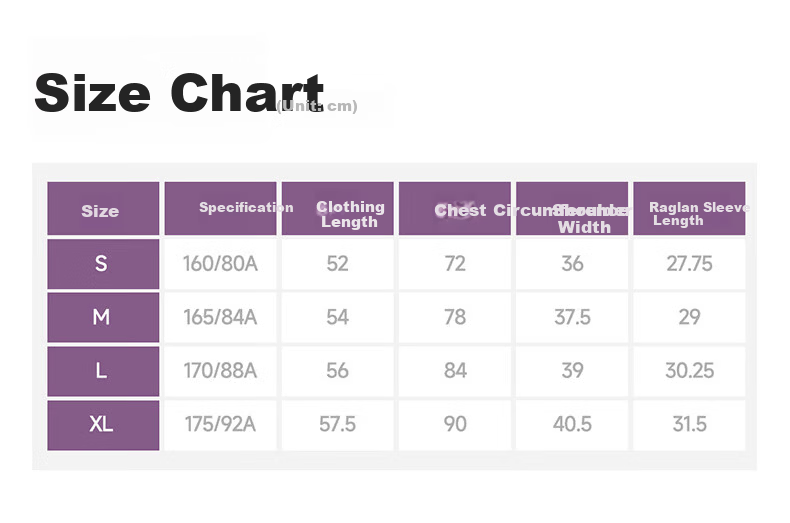The image size is (790, 523).
Task: Select the 175/92A specification cell
Action: (221, 425)
